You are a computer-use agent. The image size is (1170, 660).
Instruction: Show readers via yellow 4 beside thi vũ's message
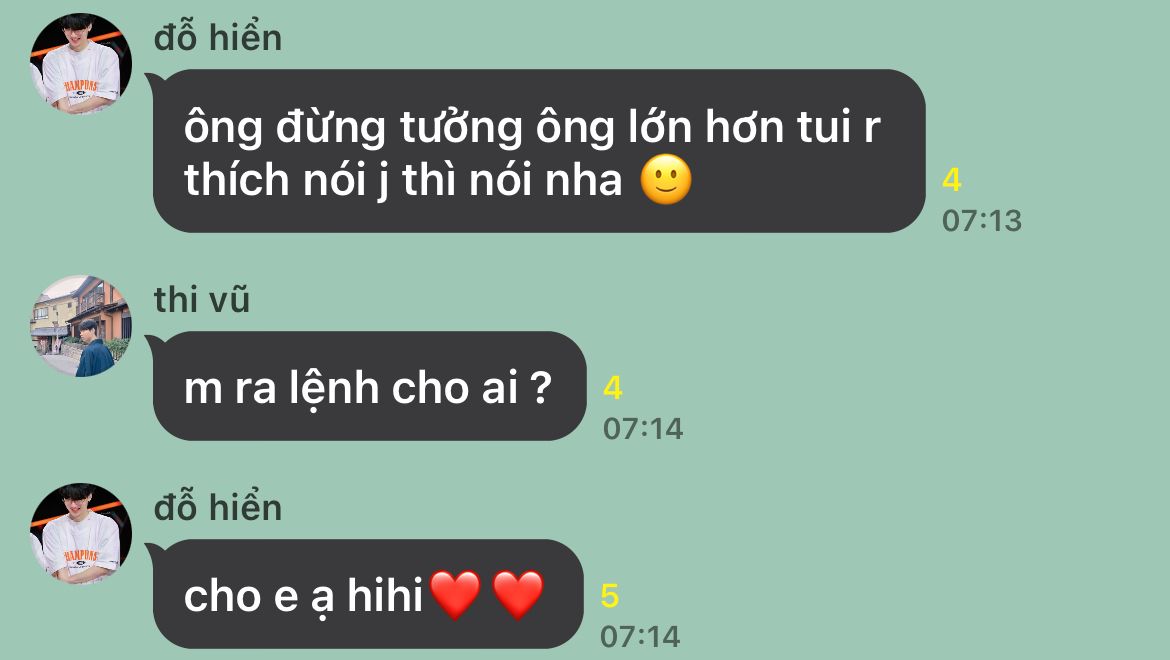click(x=613, y=388)
